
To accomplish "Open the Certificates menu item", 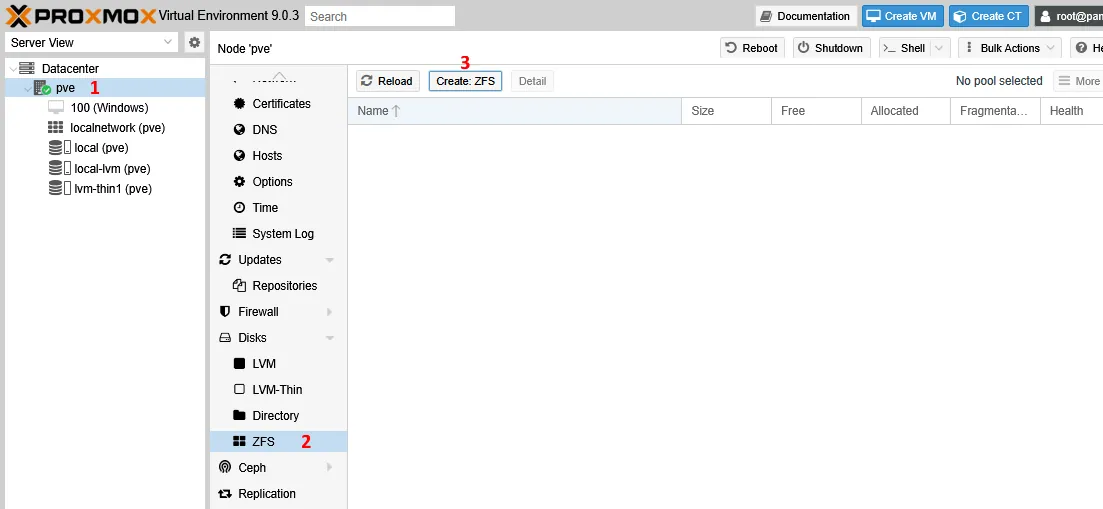I will 279,103.
